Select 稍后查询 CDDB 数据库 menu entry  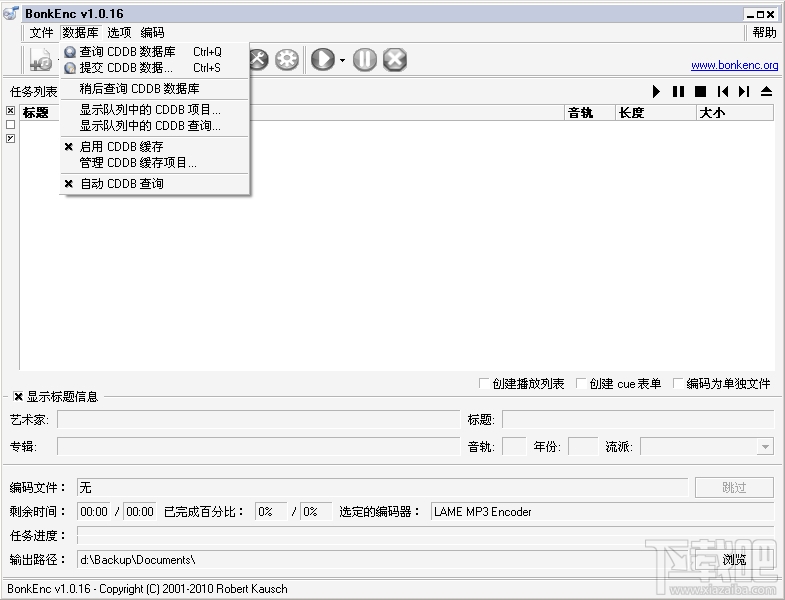click(155, 89)
